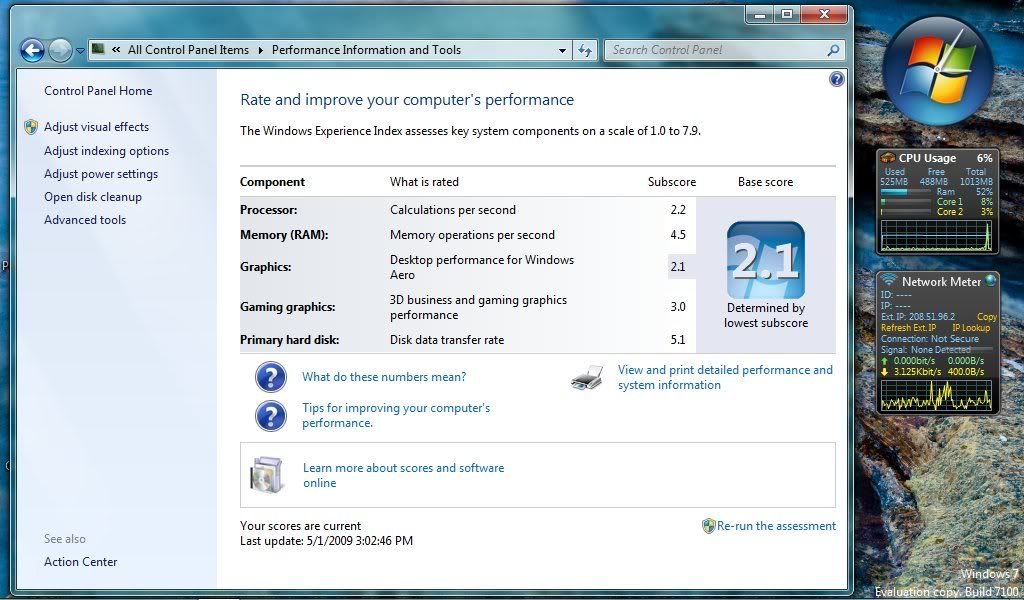
Task: Select Performance Information and Tools breadcrumb
Action: tap(366, 50)
